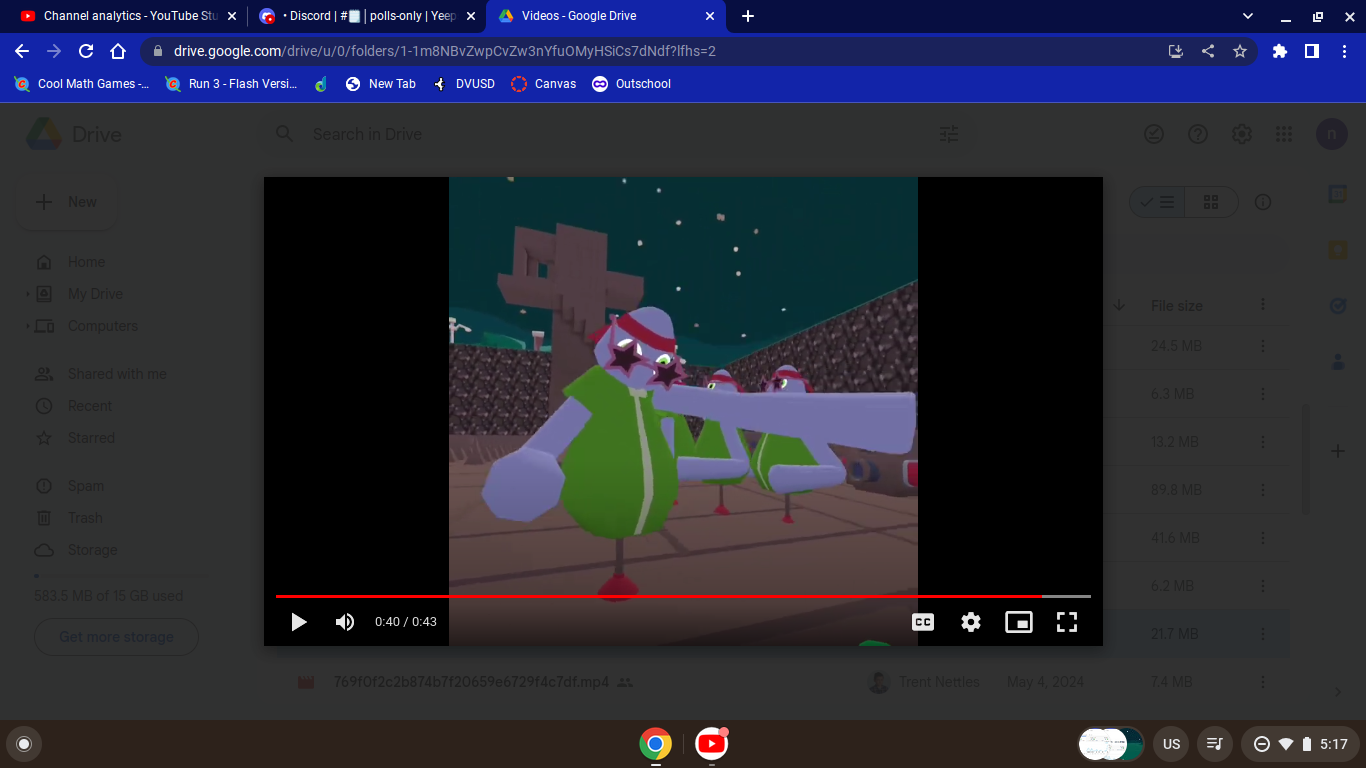The height and width of the screenshot is (768, 1366).
Task: Open Google Keep in the side panel
Action: point(1338,250)
